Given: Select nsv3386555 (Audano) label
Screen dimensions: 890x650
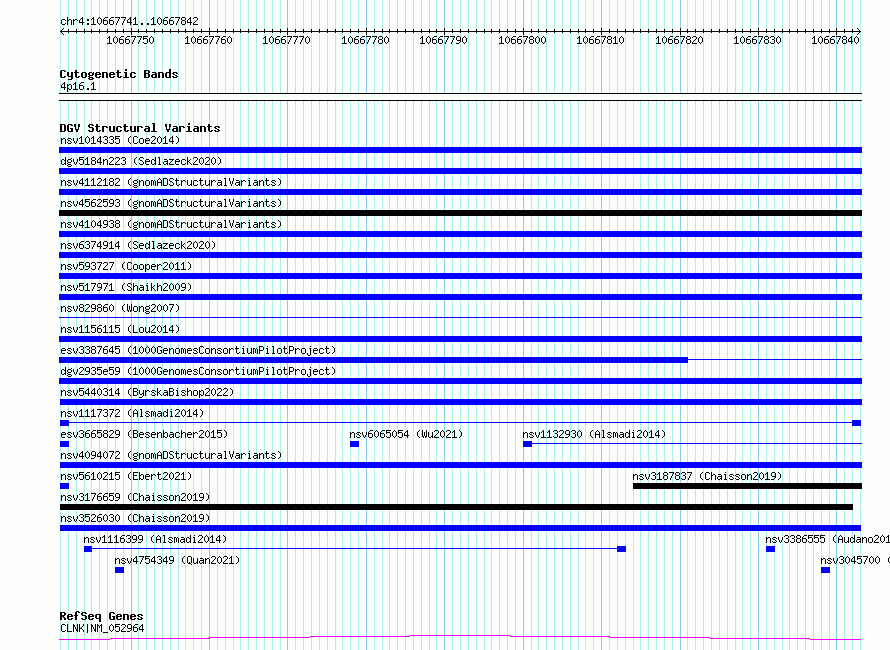Looking at the screenshot, I should pos(828,539).
